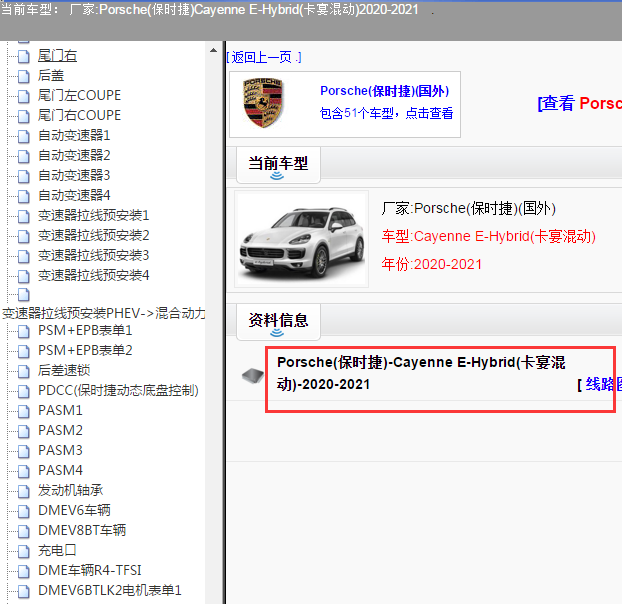622x604 pixels.
Task: Click document icon beside 变速器拉线预安装1
Action: click(x=24, y=216)
